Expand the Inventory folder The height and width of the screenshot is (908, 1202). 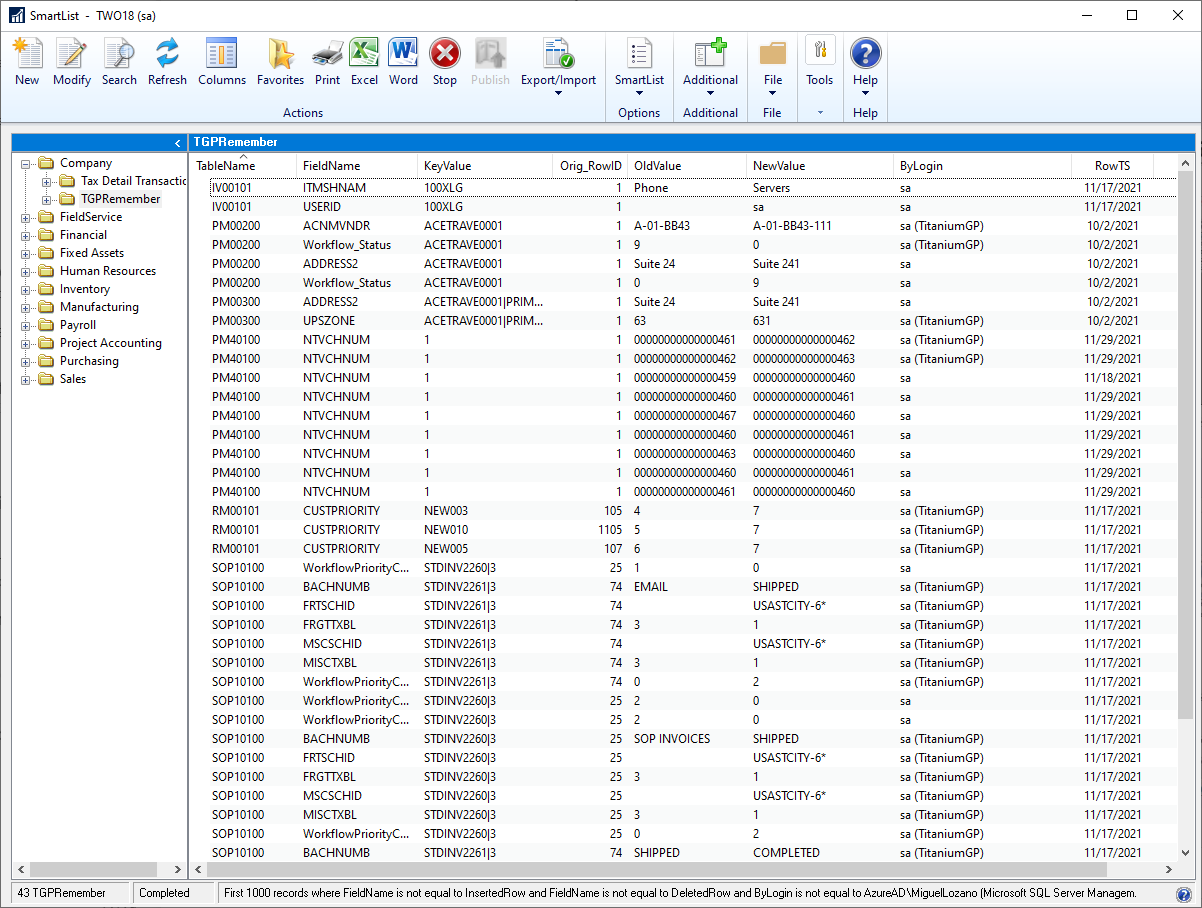tap(27, 289)
